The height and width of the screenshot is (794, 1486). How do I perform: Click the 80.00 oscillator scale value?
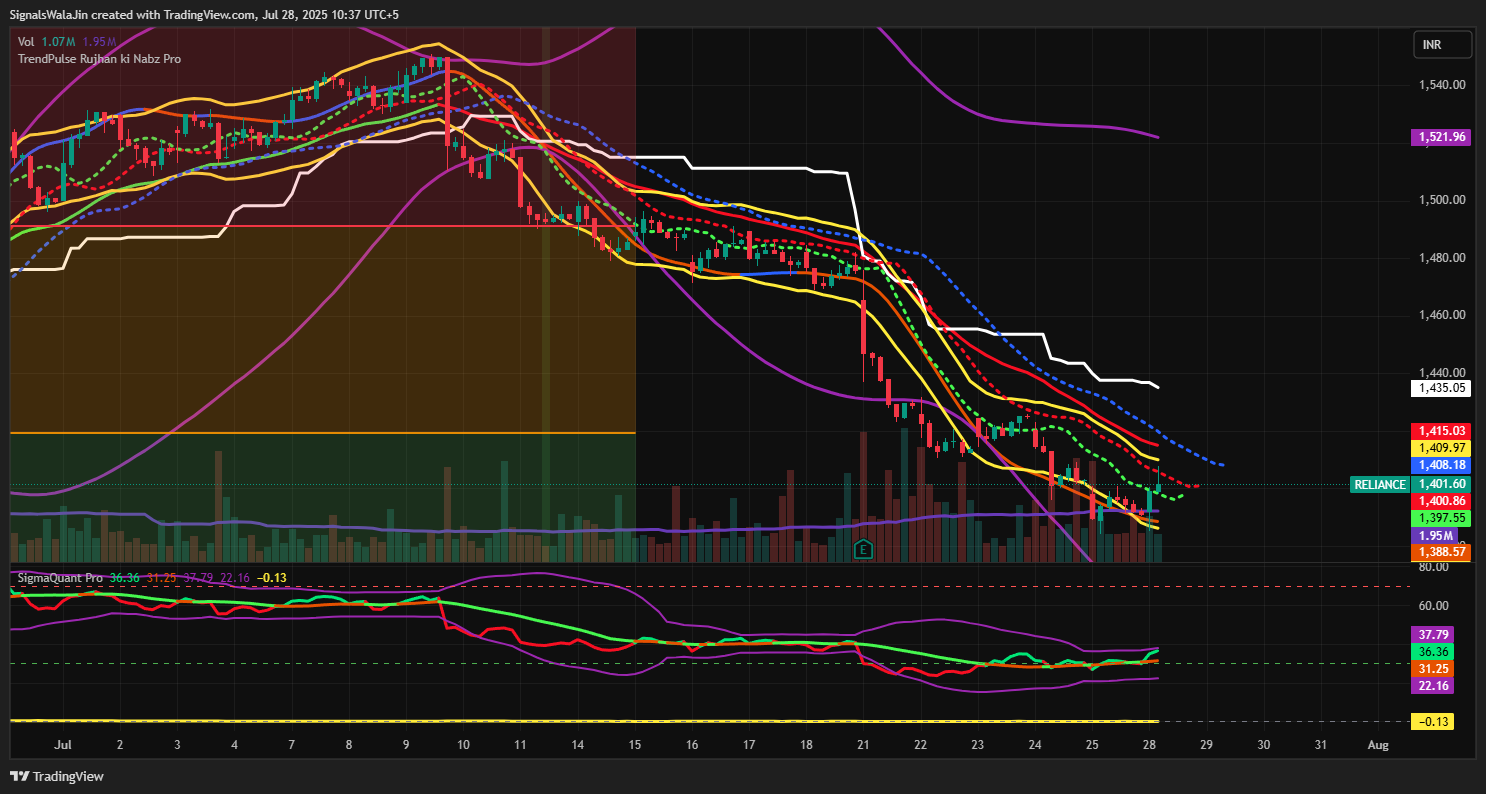[x=1434, y=567]
